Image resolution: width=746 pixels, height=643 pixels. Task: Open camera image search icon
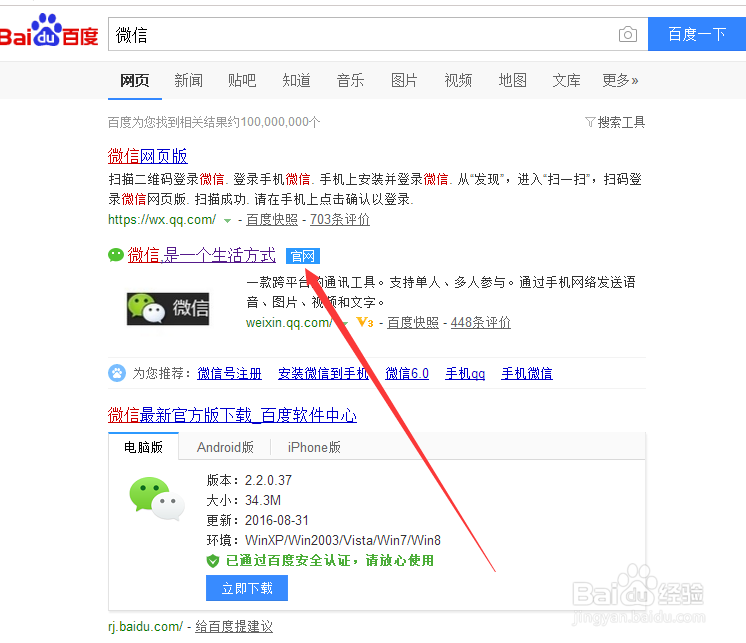pos(628,34)
